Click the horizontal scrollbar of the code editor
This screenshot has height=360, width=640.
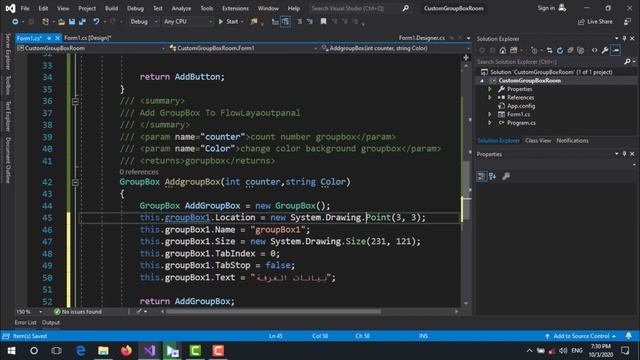tap(273, 311)
